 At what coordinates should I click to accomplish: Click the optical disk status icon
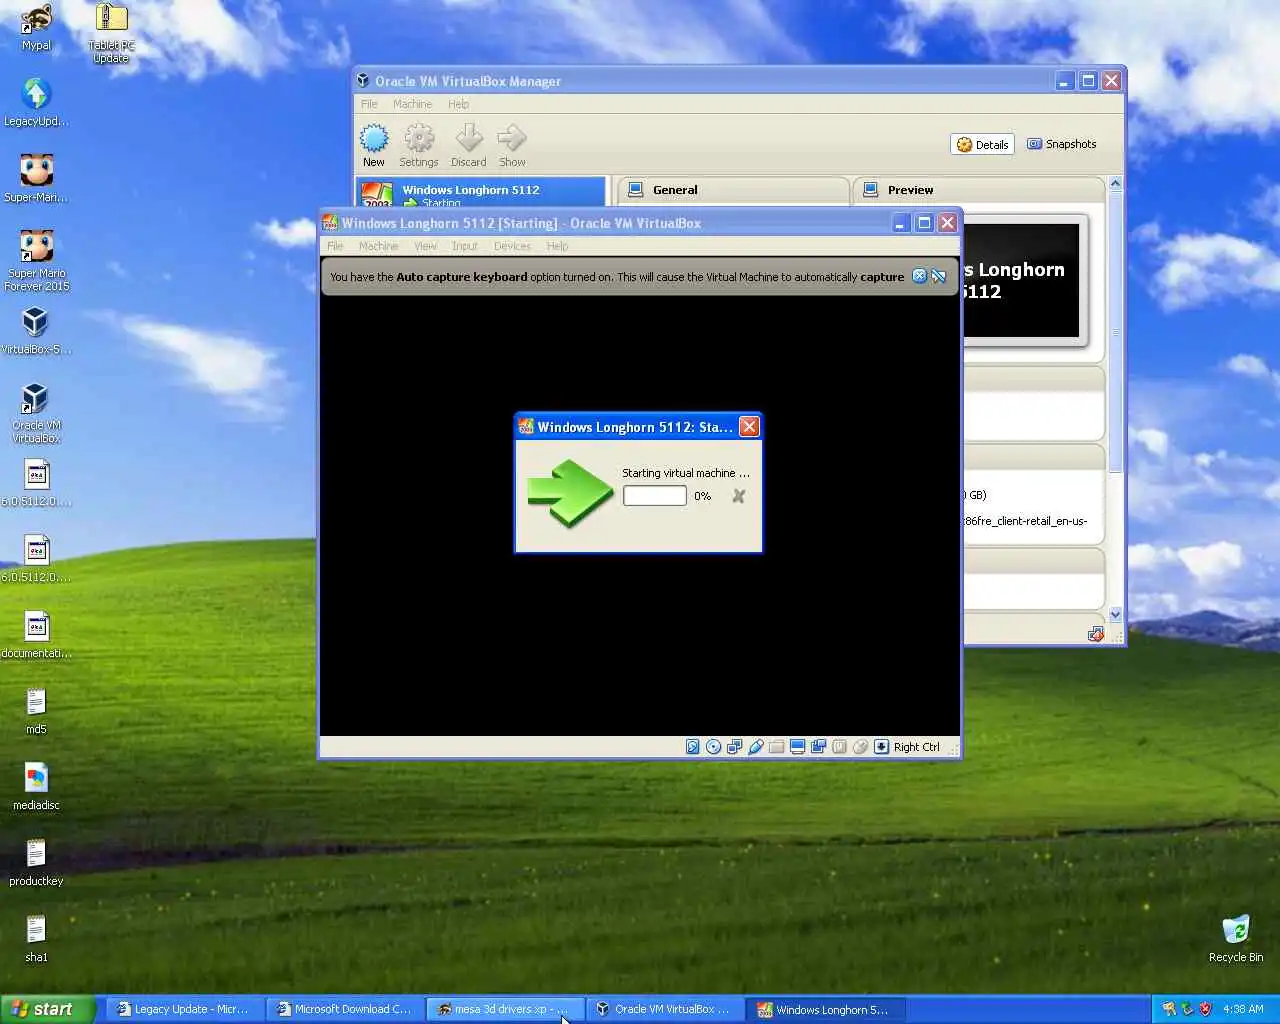tap(713, 747)
